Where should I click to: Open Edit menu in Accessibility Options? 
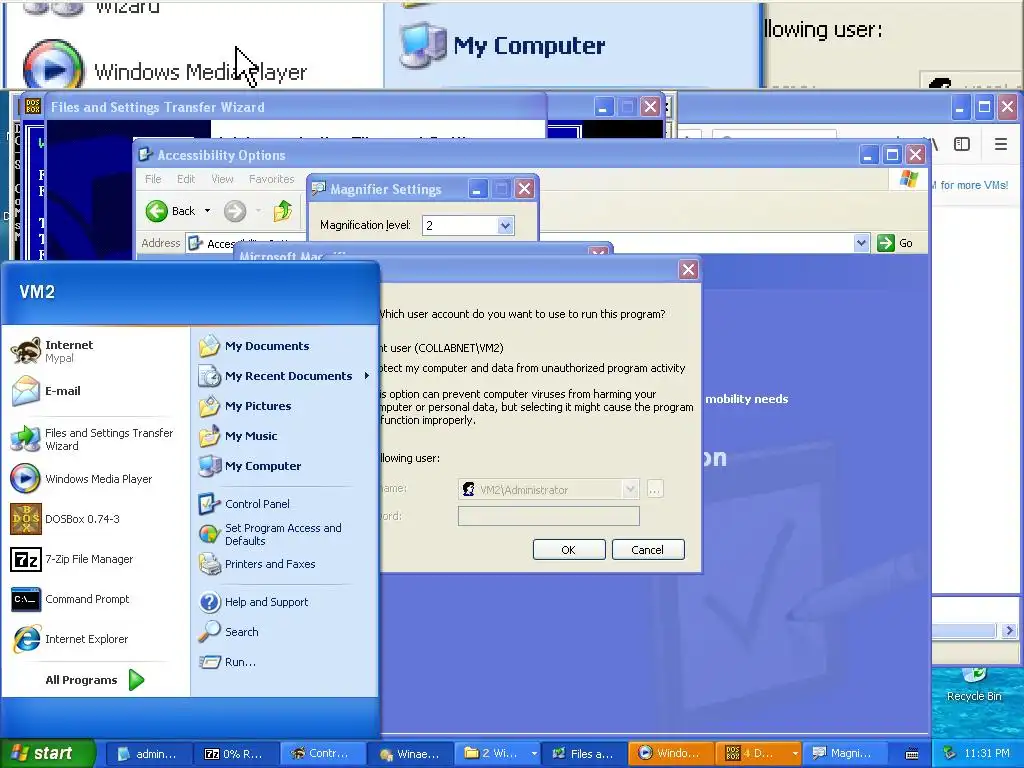[x=185, y=179]
